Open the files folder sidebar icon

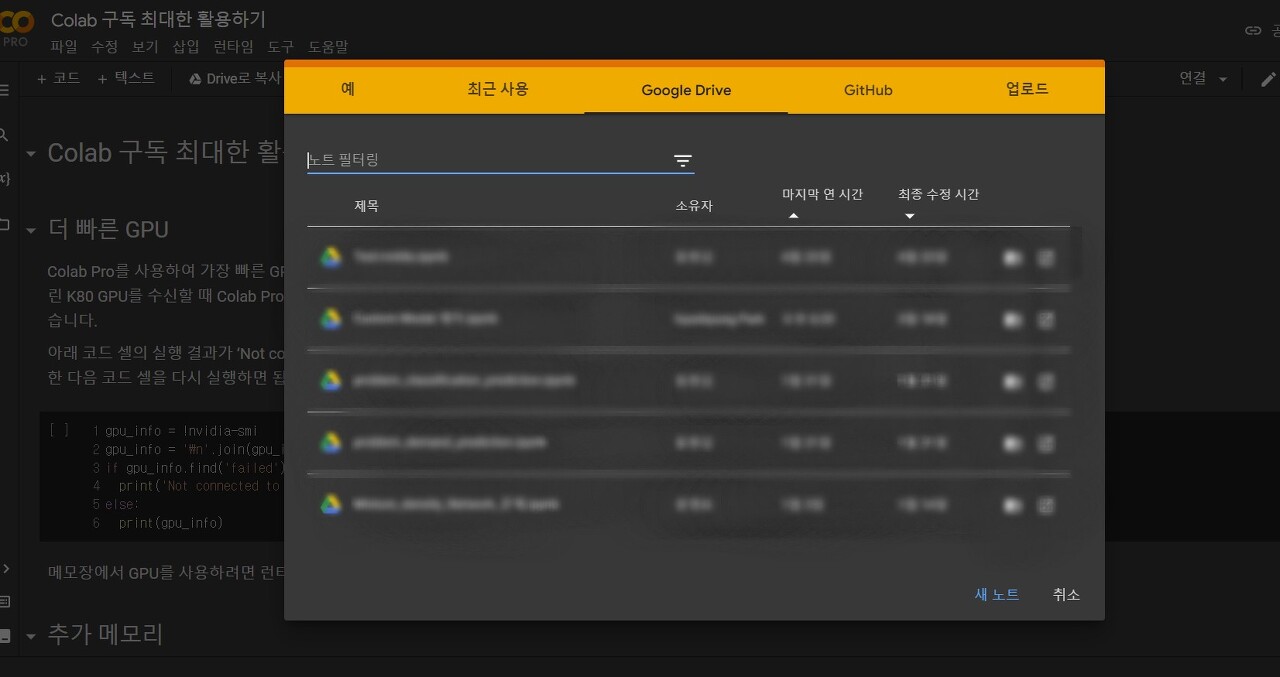[x=4, y=225]
